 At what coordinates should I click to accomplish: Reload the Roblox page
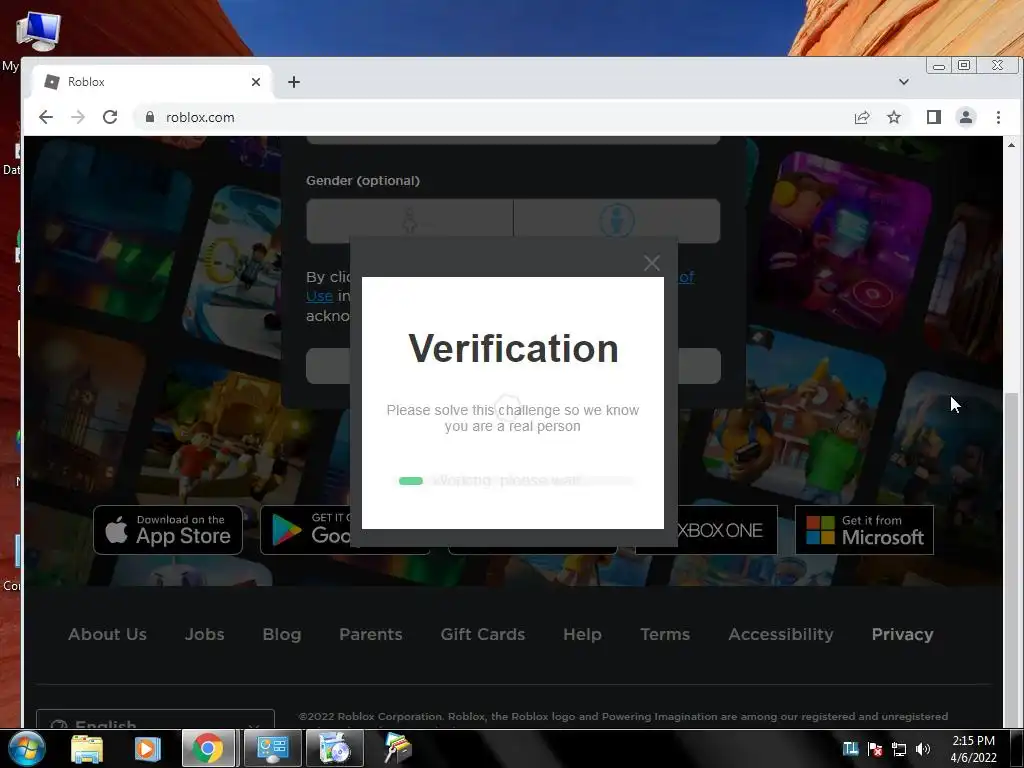[110, 117]
